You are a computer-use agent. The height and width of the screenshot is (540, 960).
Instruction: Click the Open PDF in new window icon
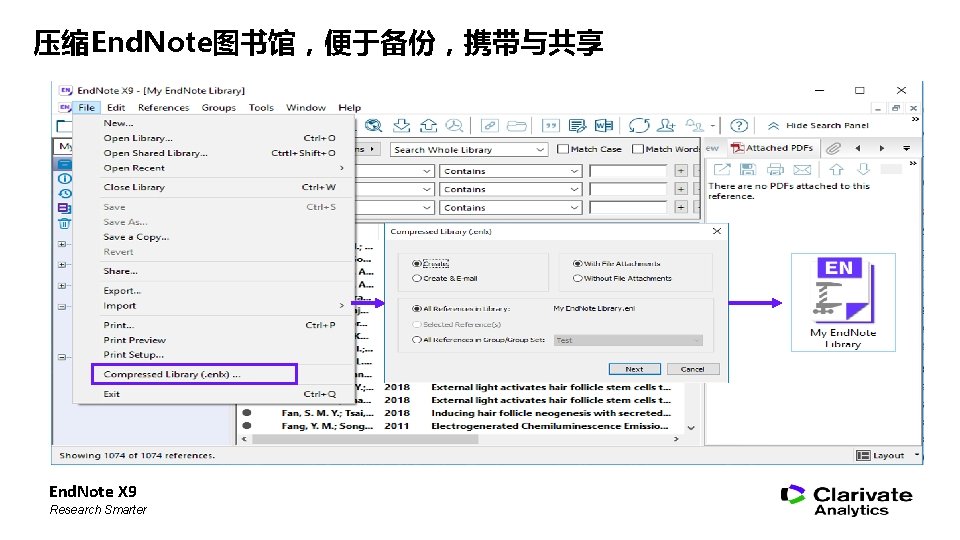pos(722,169)
